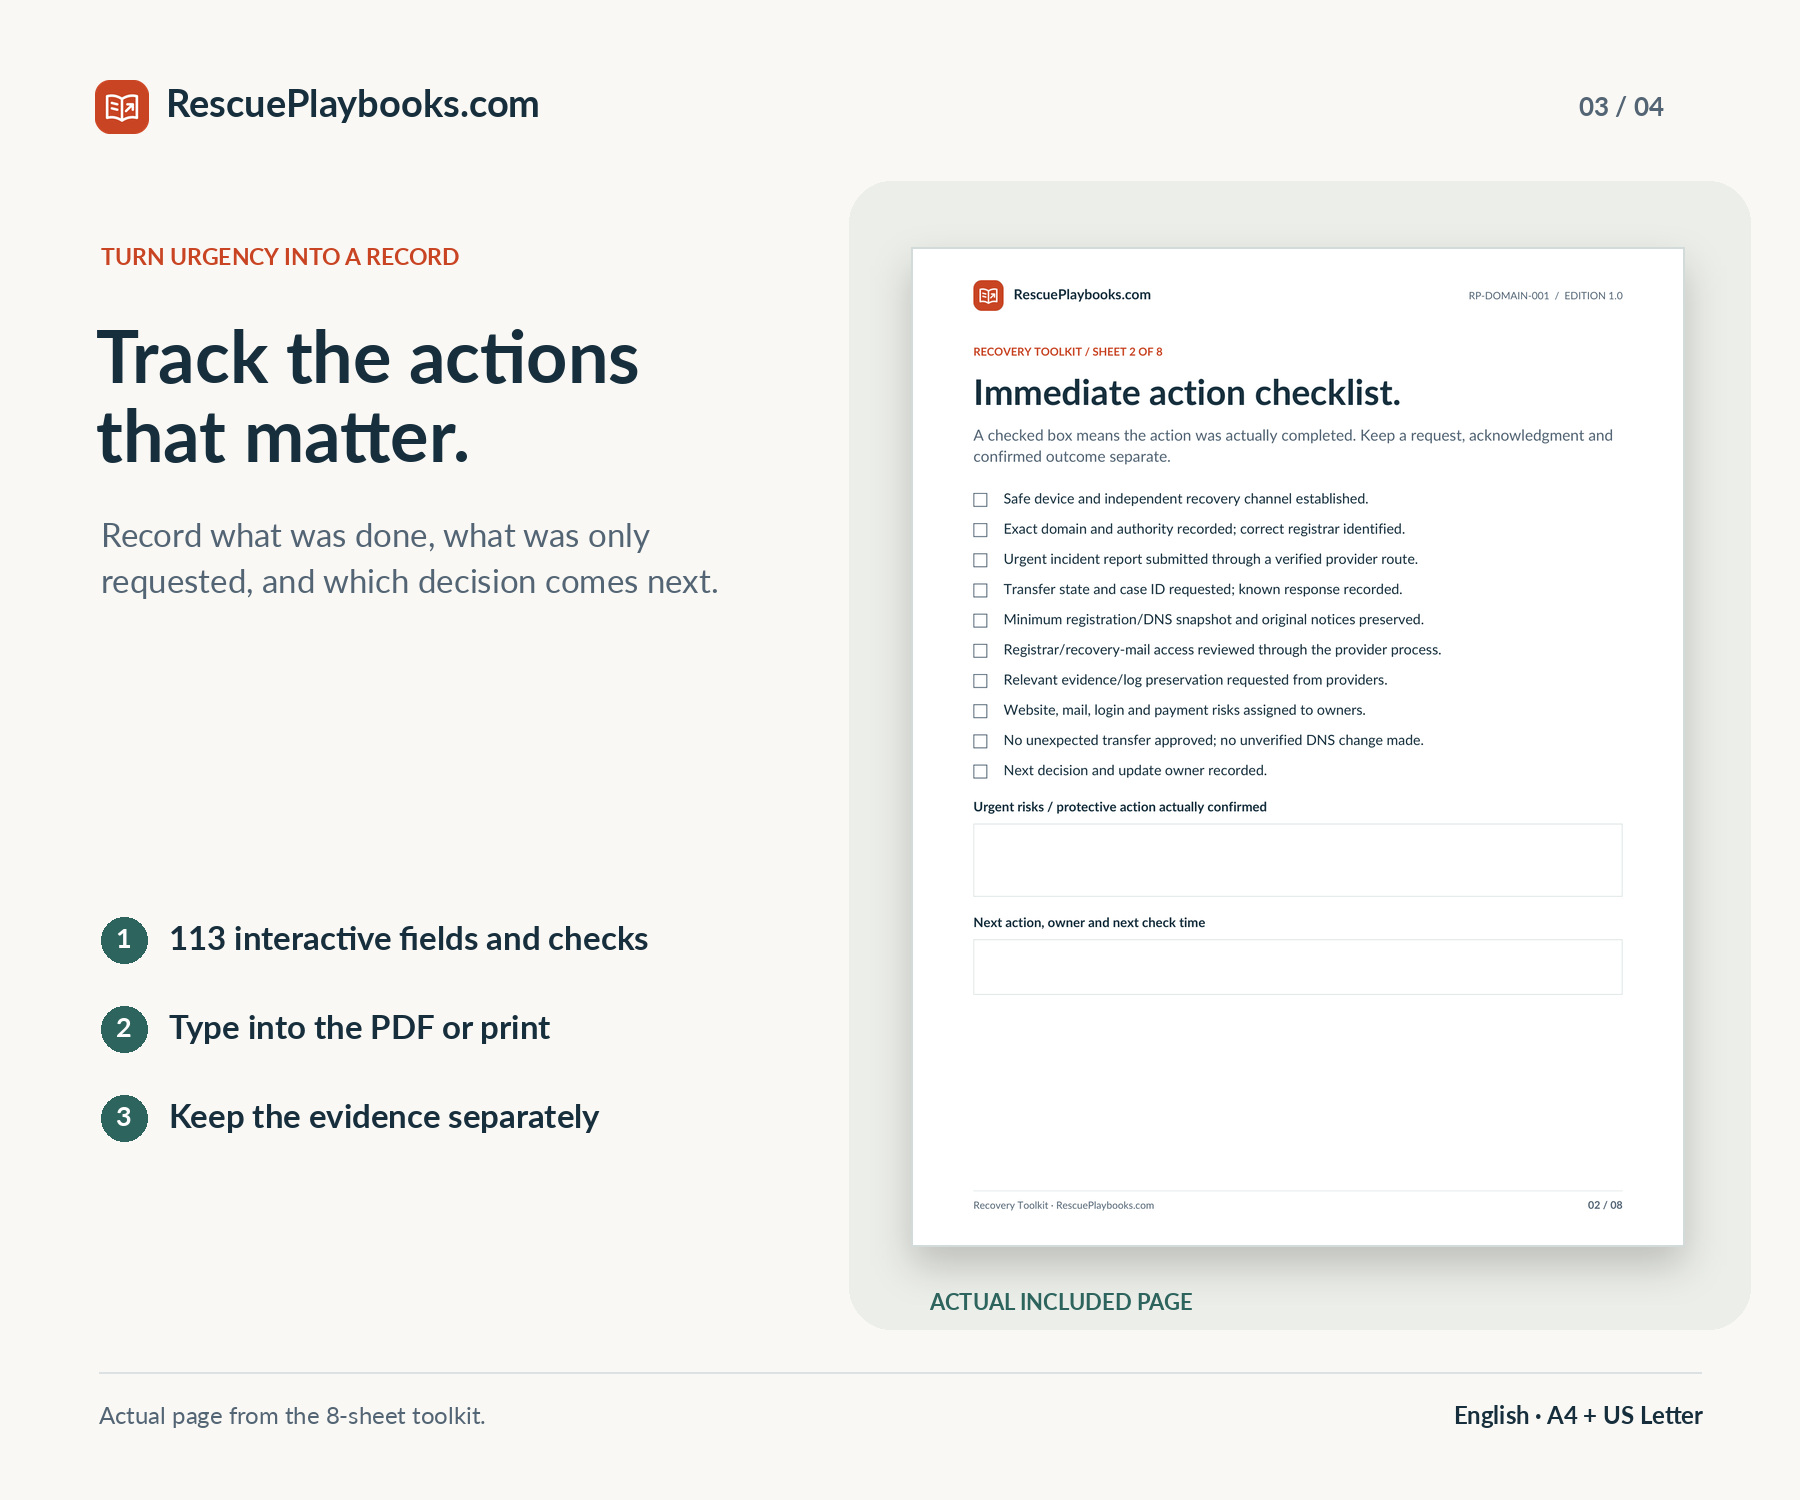Click the orange RescuePlaybooks book logo icon
The width and height of the screenshot is (1800, 1500).
click(x=122, y=107)
